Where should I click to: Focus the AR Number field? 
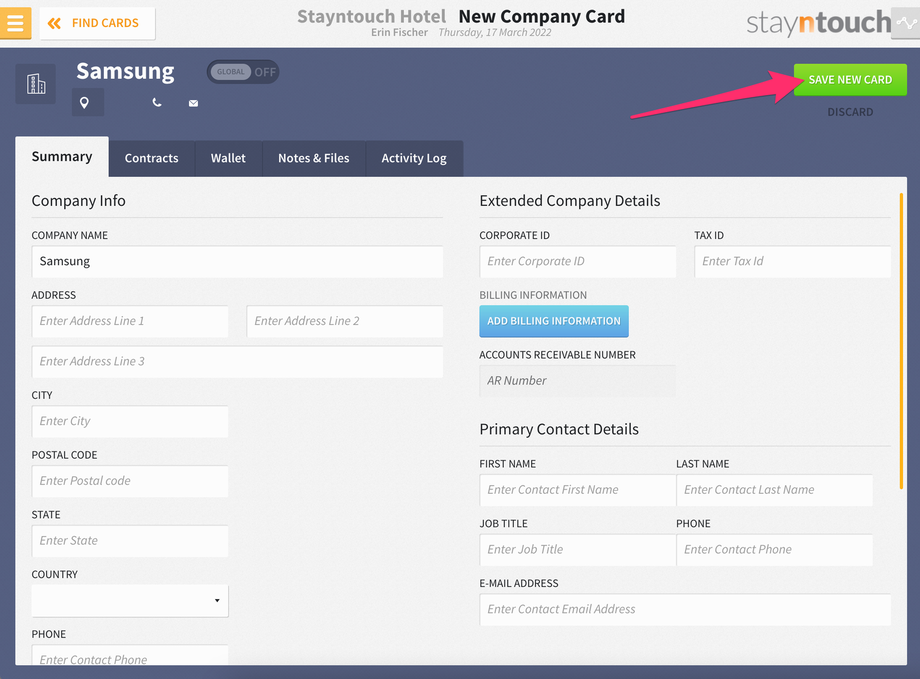[x=577, y=381]
